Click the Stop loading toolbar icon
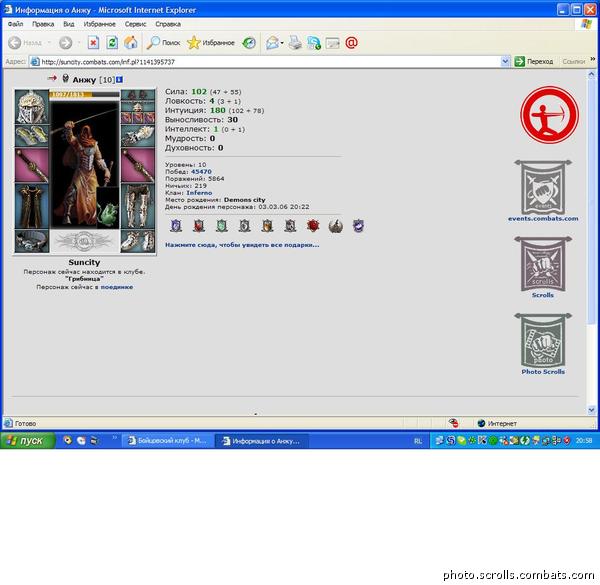 93,43
